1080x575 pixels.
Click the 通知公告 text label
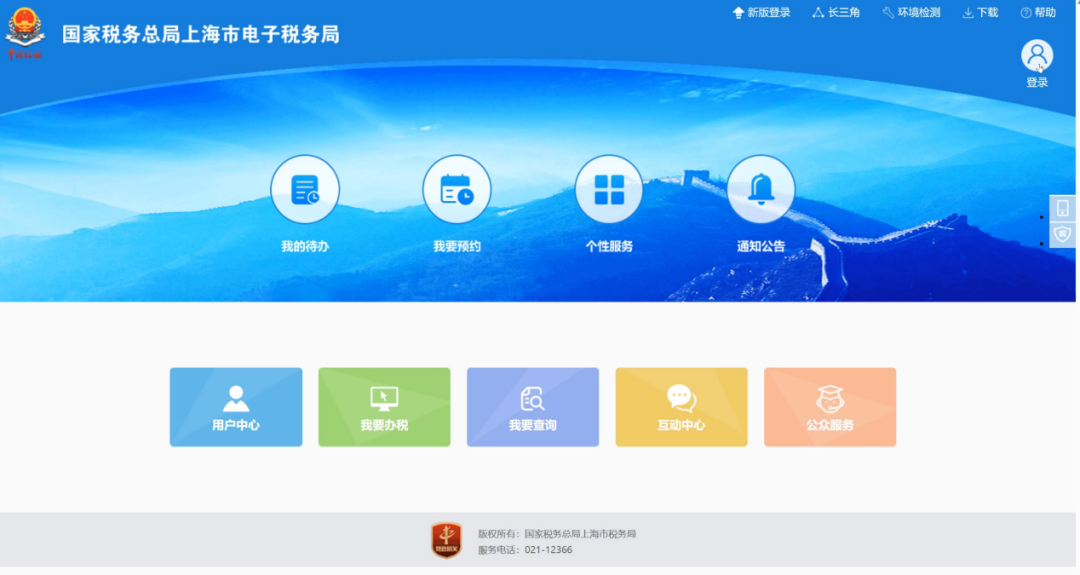(x=761, y=247)
